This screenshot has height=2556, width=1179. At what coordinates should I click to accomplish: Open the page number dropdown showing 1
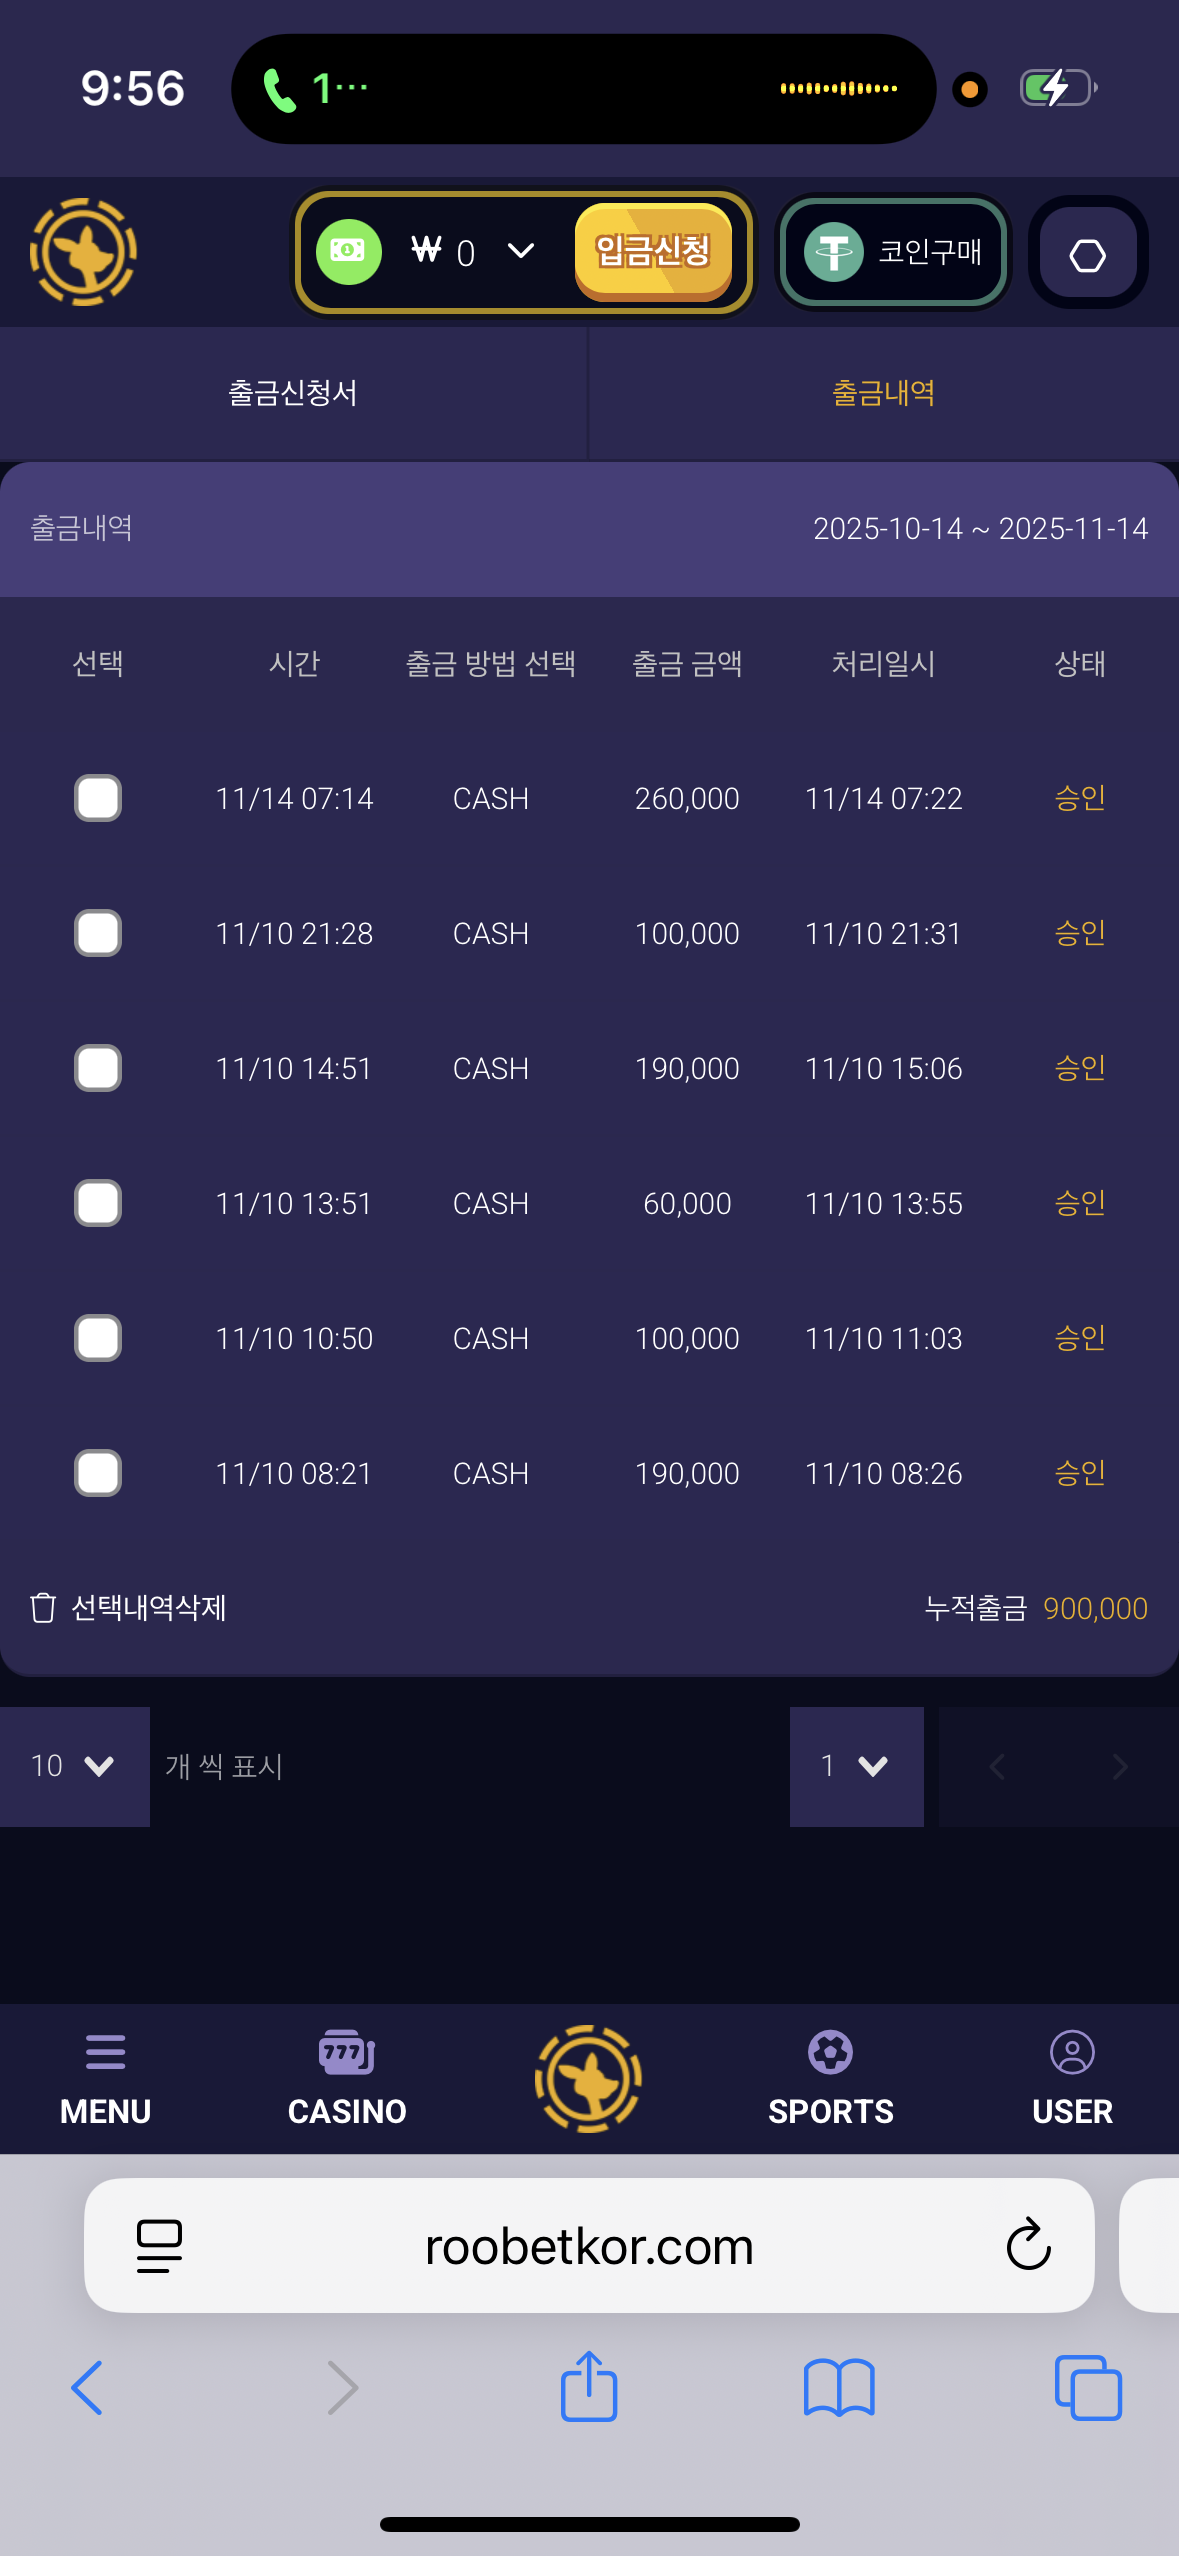pyautogui.click(x=856, y=1766)
